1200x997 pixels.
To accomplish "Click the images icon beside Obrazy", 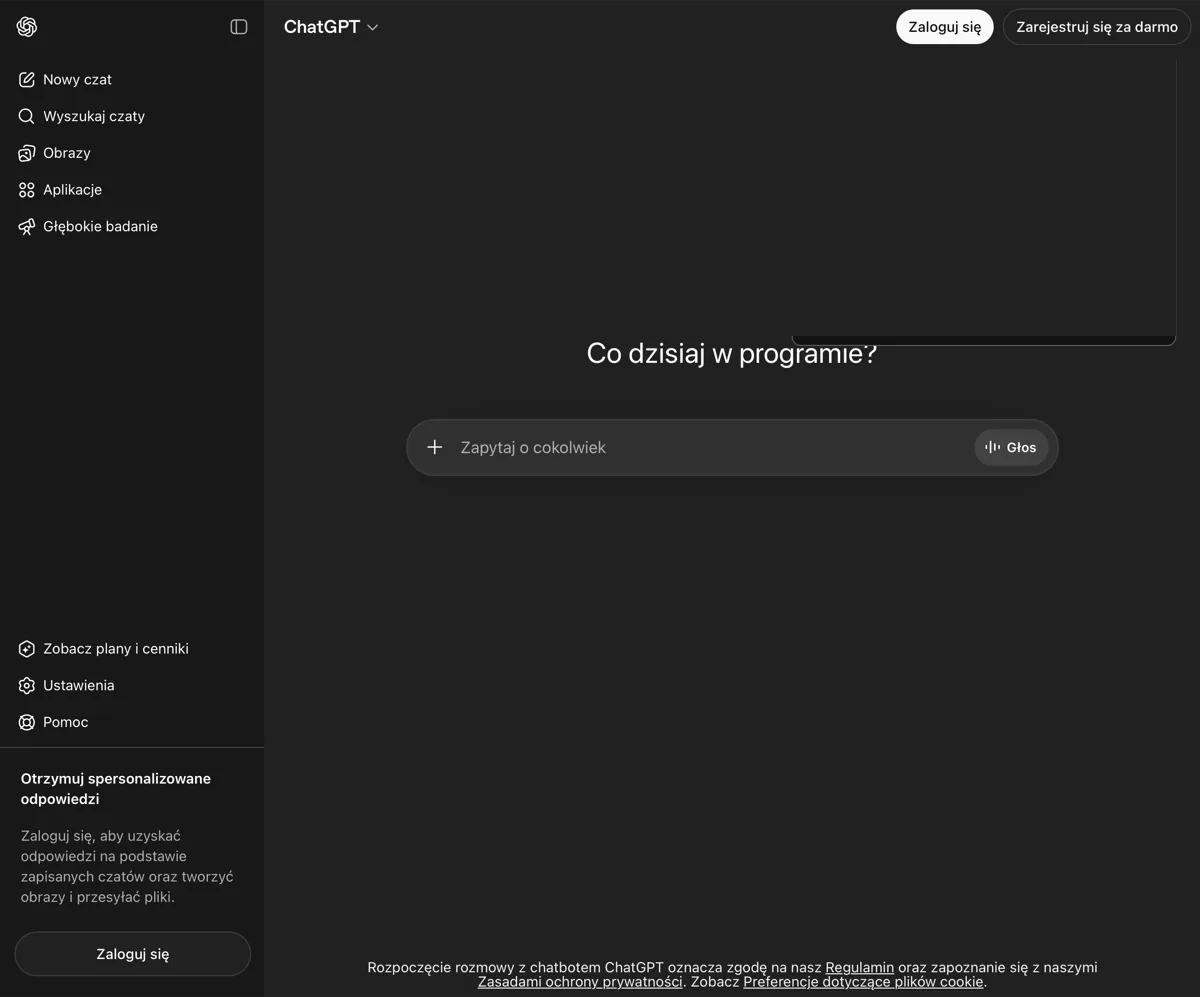I will coord(27,153).
